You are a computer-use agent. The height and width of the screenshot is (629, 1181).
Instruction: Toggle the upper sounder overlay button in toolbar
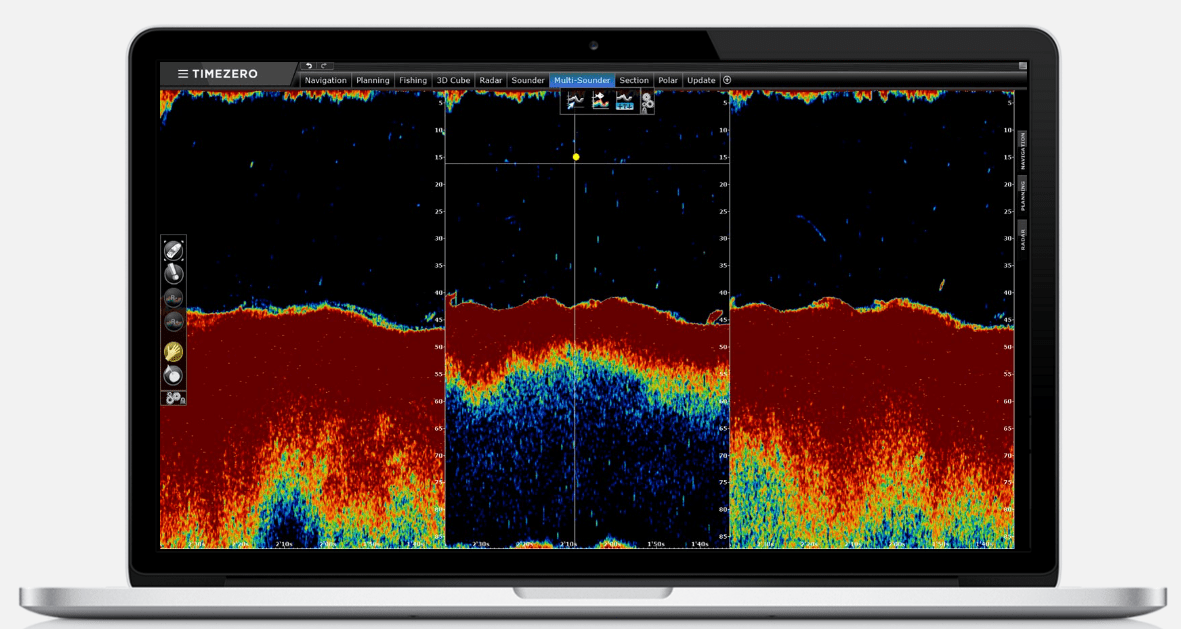173,298
